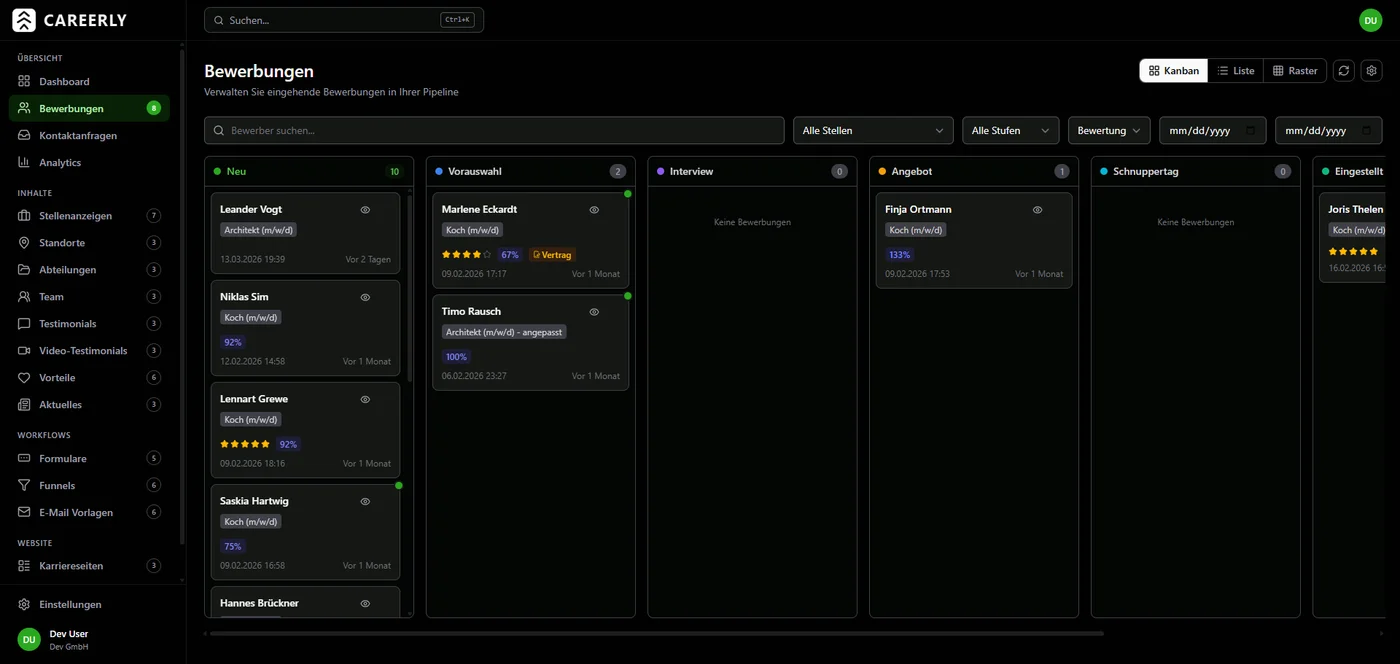Open Leander Vogt application card
Image resolution: width=1400 pixels, height=664 pixels.
[305, 233]
